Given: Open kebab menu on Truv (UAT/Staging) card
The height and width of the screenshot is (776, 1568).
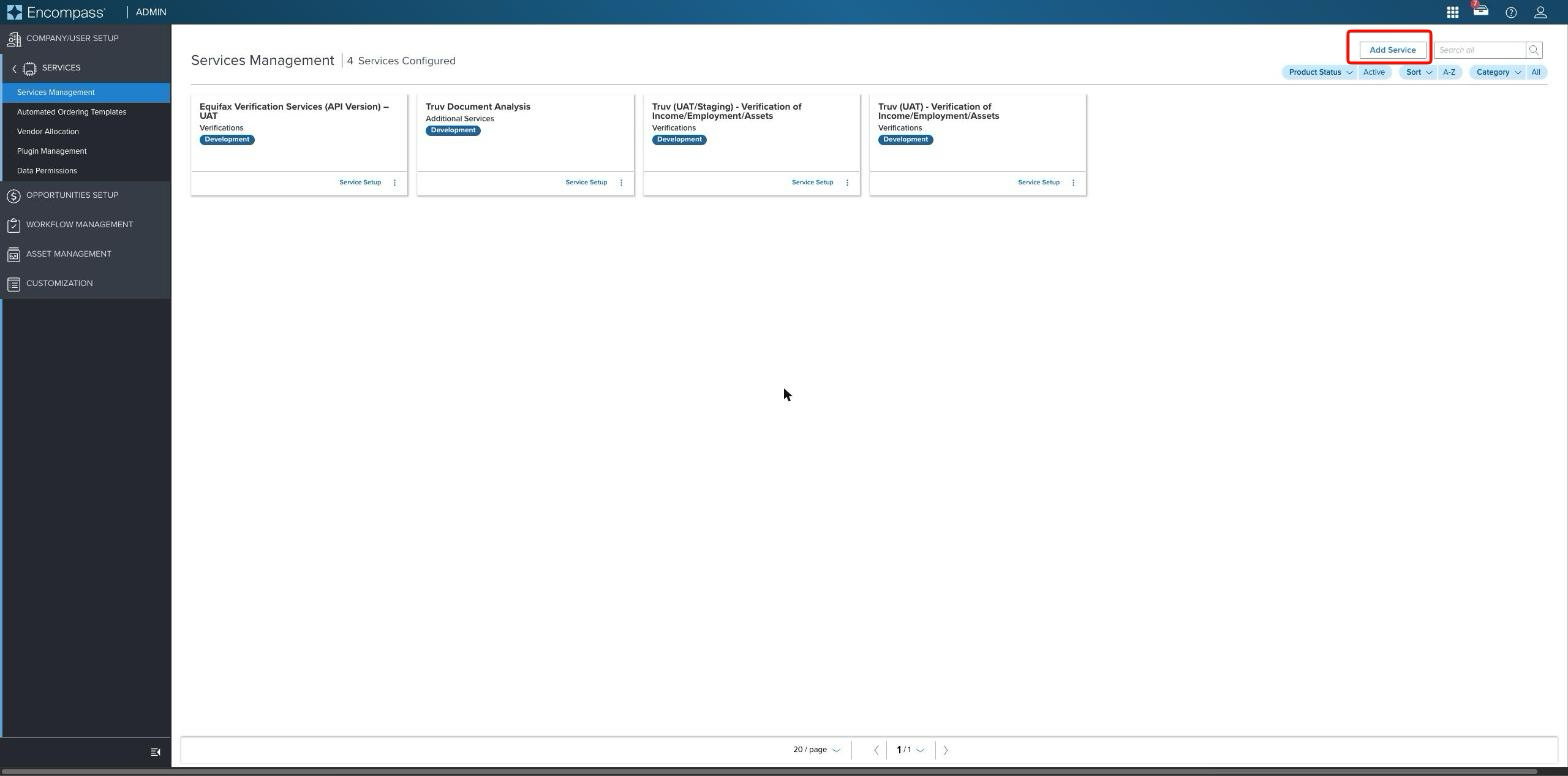Looking at the screenshot, I should (x=847, y=183).
